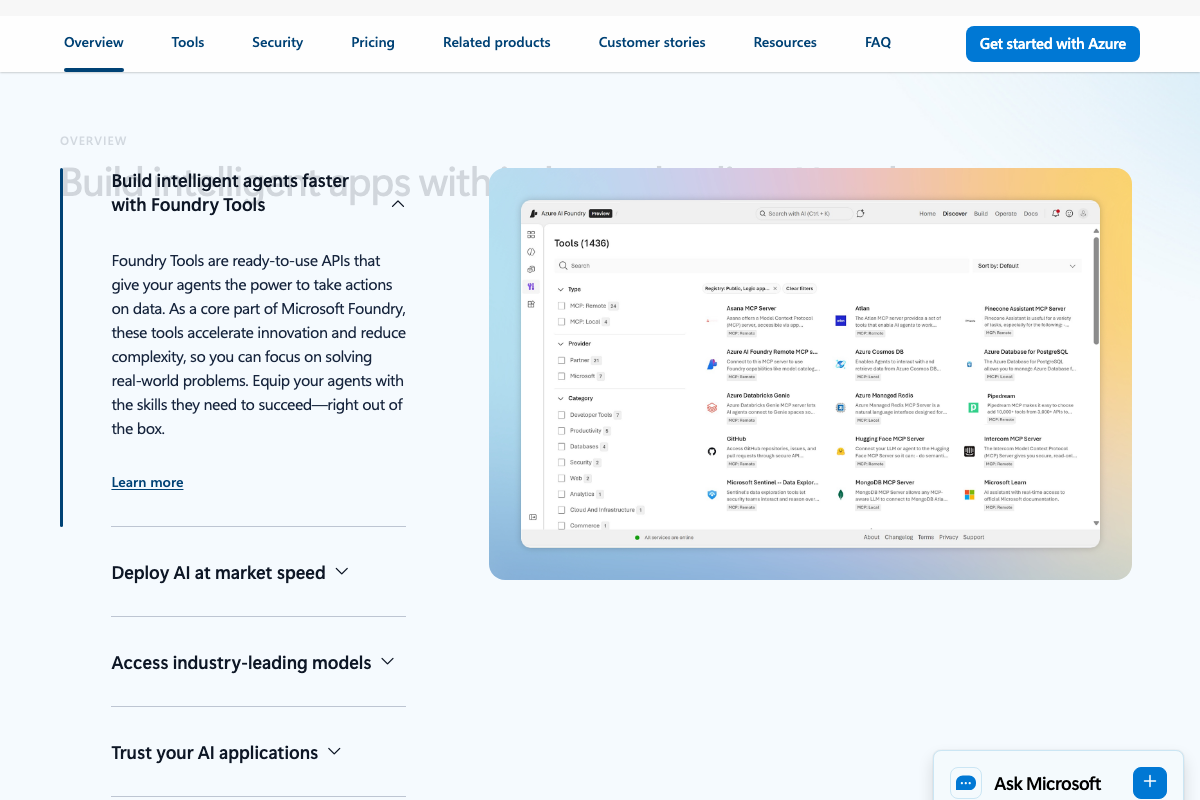
Task: Click the Tools search input field
Action: [x=760, y=266]
